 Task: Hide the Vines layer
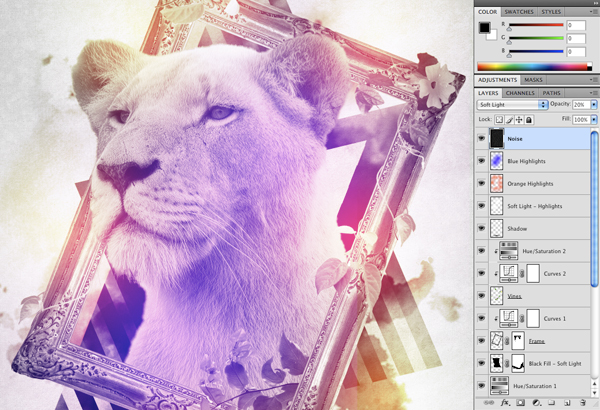click(481, 296)
